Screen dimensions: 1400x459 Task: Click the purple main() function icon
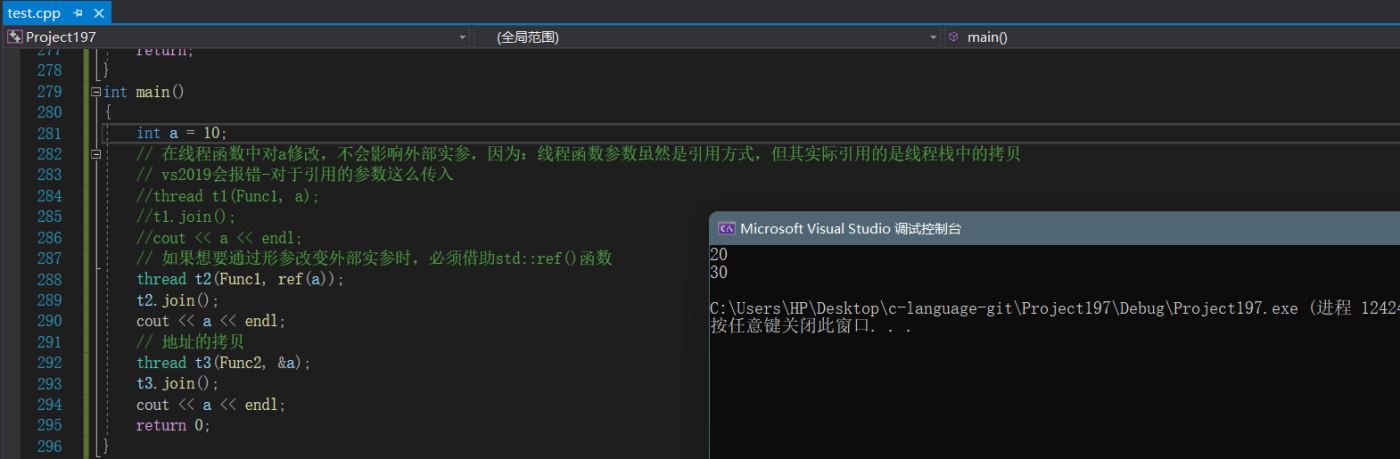[953, 37]
